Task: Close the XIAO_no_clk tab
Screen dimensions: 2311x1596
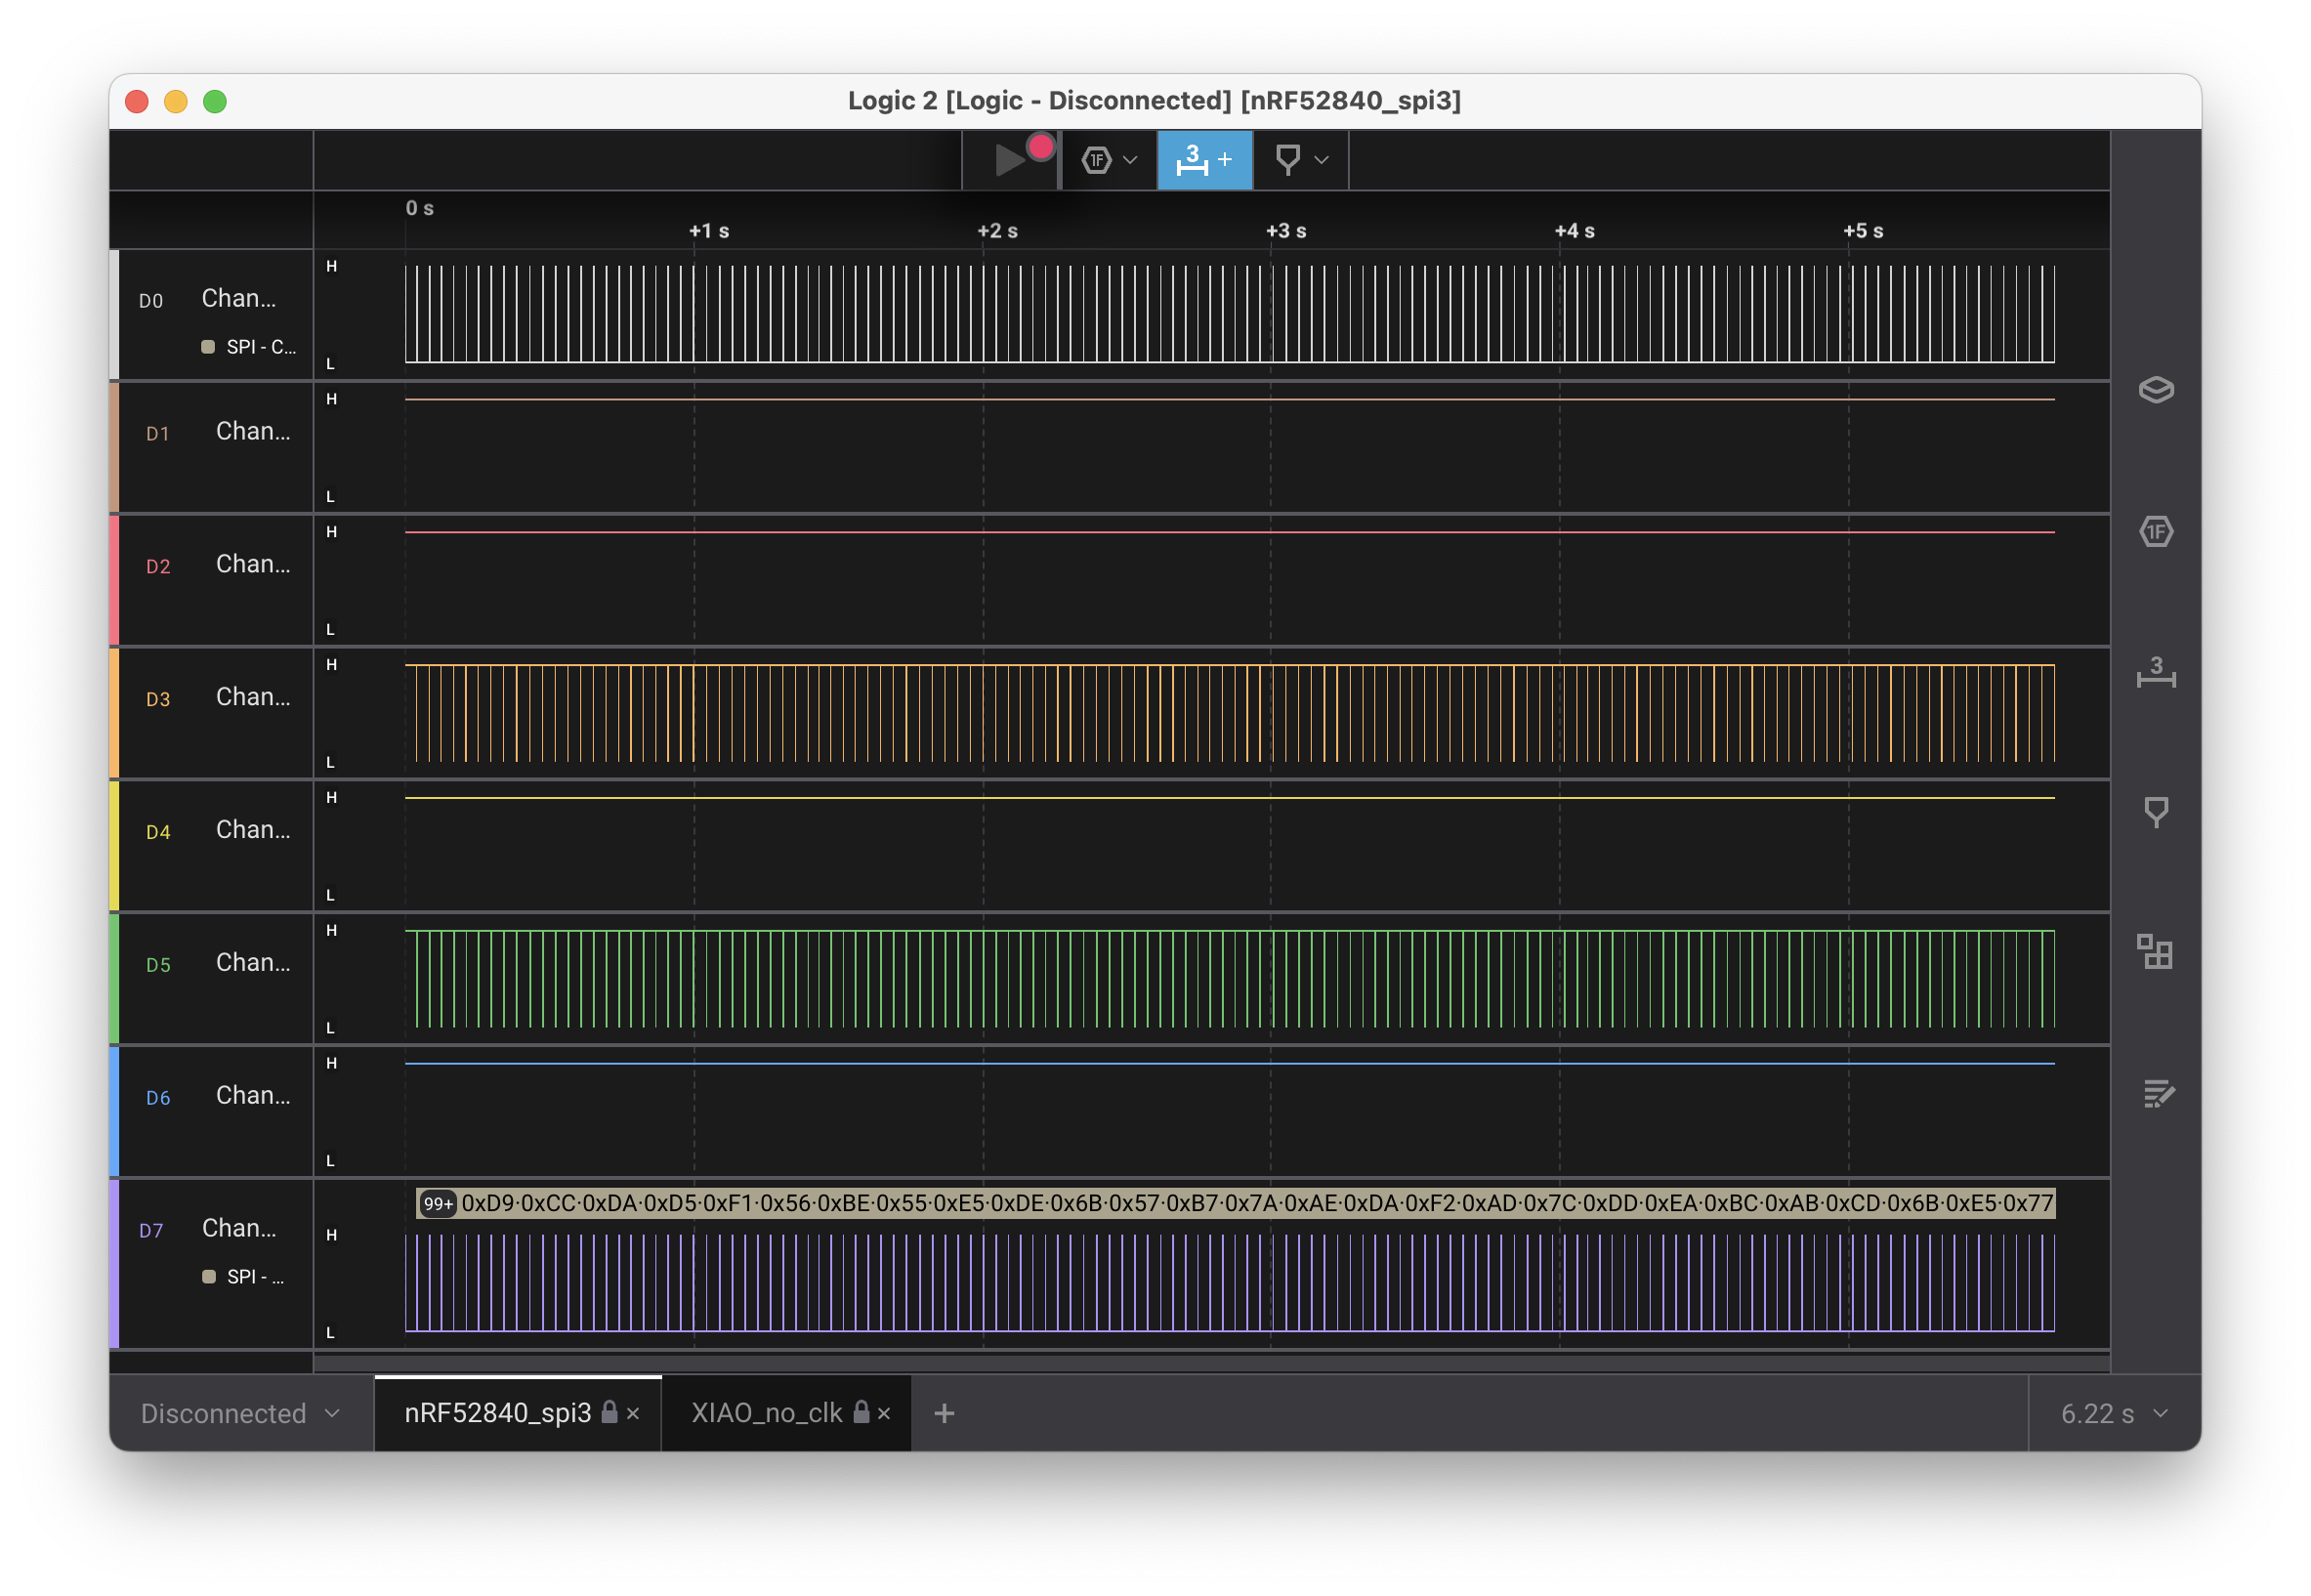Action: (x=884, y=1414)
